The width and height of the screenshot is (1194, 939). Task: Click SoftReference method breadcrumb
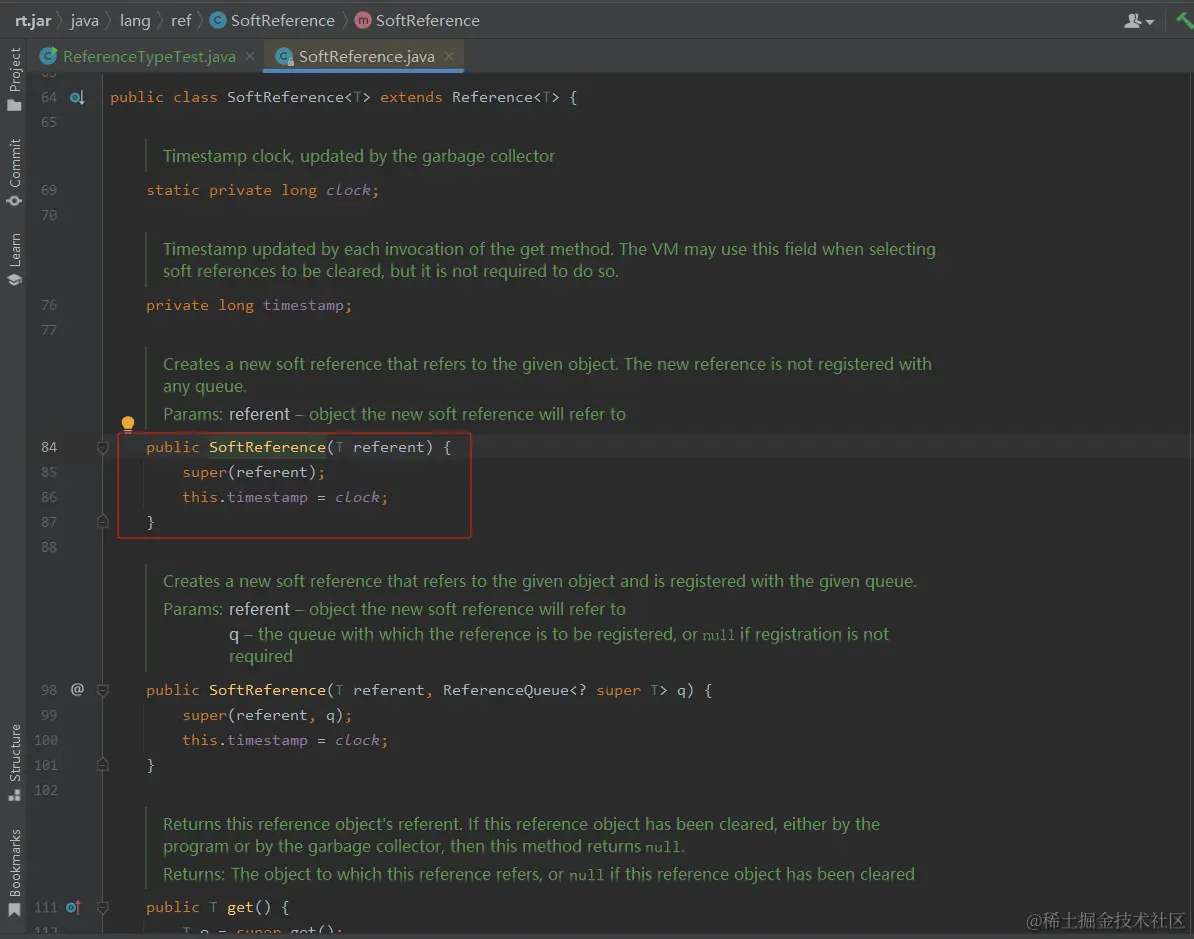coord(417,21)
